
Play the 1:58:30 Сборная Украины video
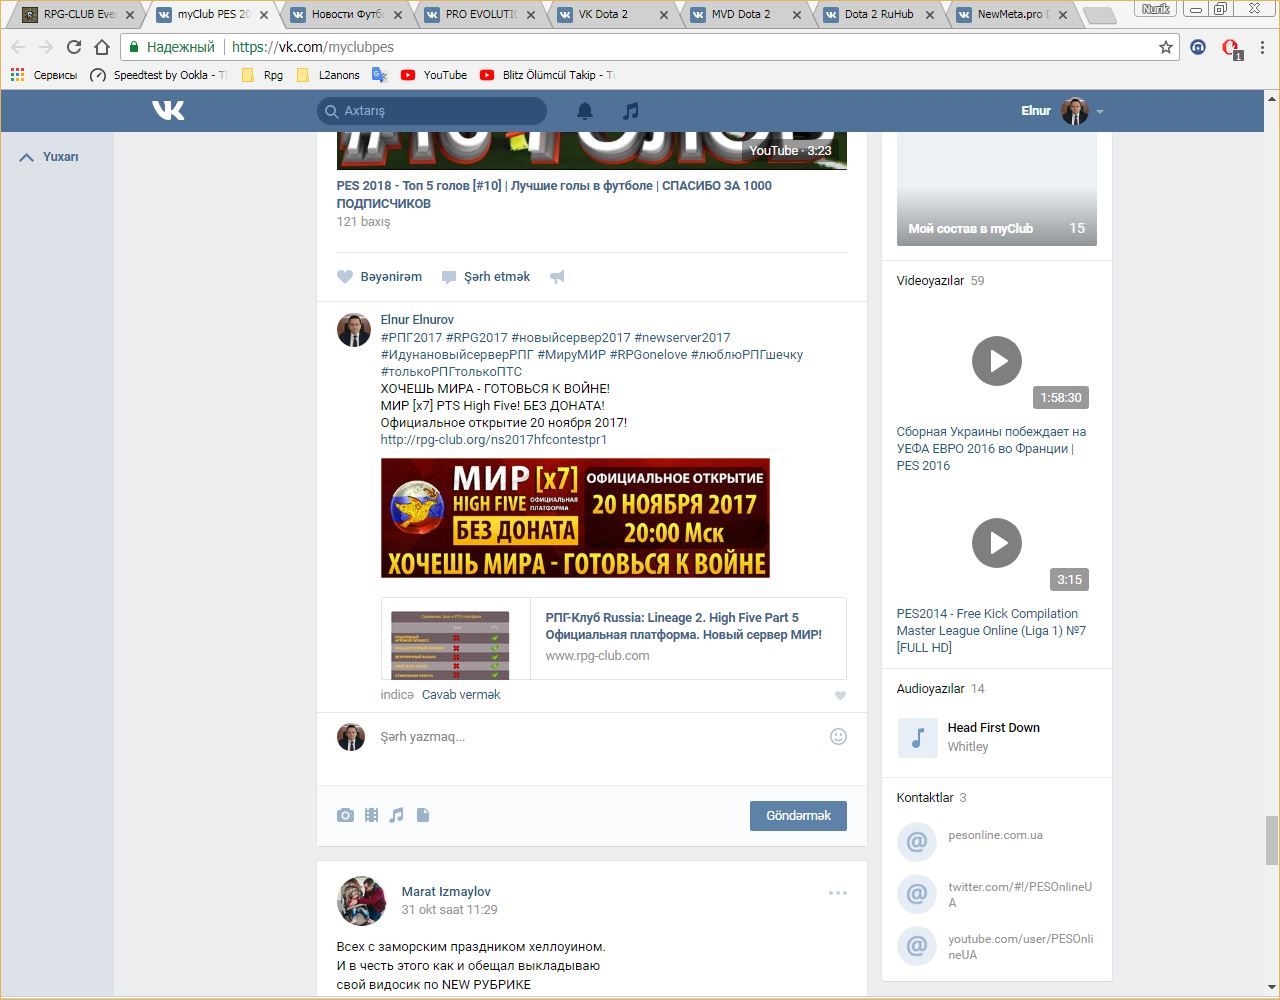click(x=997, y=361)
